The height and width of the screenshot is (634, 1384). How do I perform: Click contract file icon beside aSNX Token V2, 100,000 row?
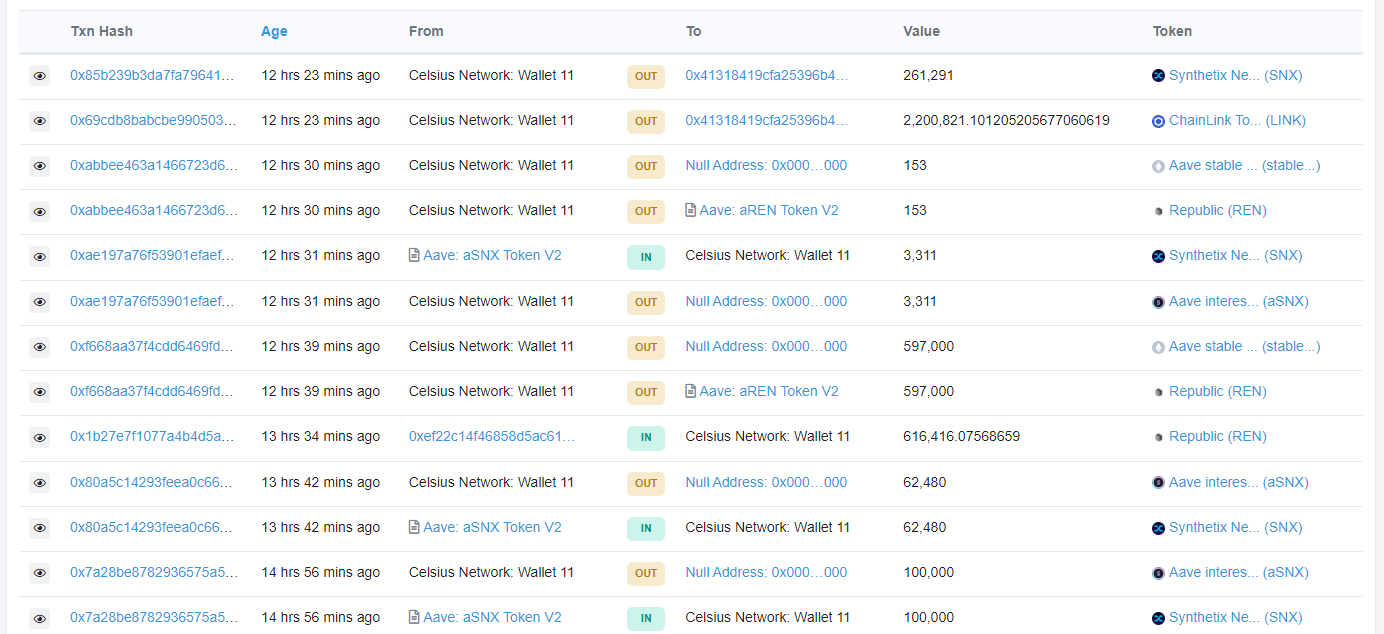[414, 617]
